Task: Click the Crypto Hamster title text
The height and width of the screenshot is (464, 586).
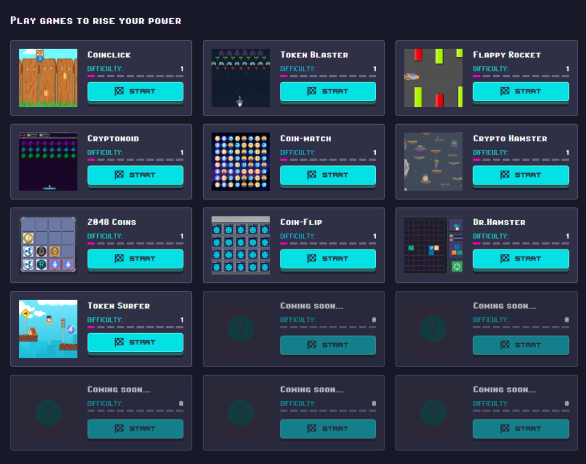Action: pyautogui.click(x=510, y=139)
